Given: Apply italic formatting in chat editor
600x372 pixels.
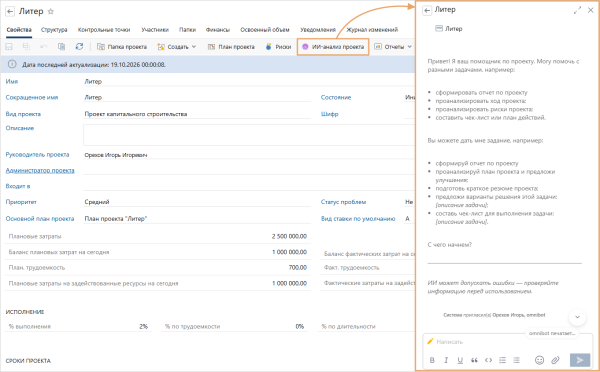Looking at the screenshot, I should (446, 360).
